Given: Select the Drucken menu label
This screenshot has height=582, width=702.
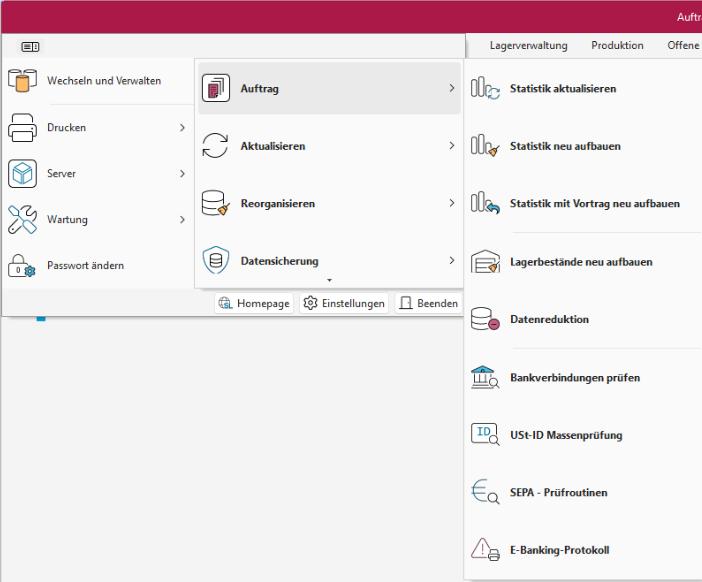Looking at the screenshot, I should tap(66, 128).
